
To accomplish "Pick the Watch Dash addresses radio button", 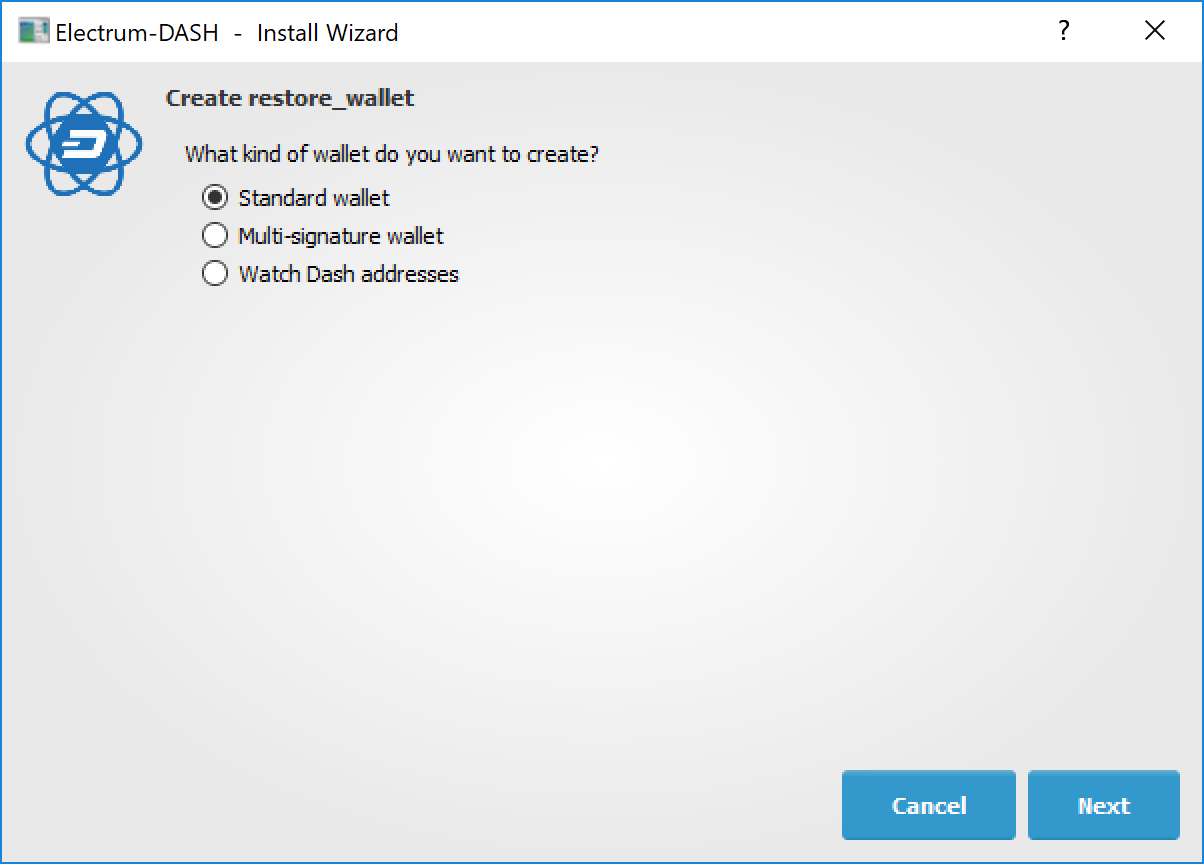I will coord(215,274).
